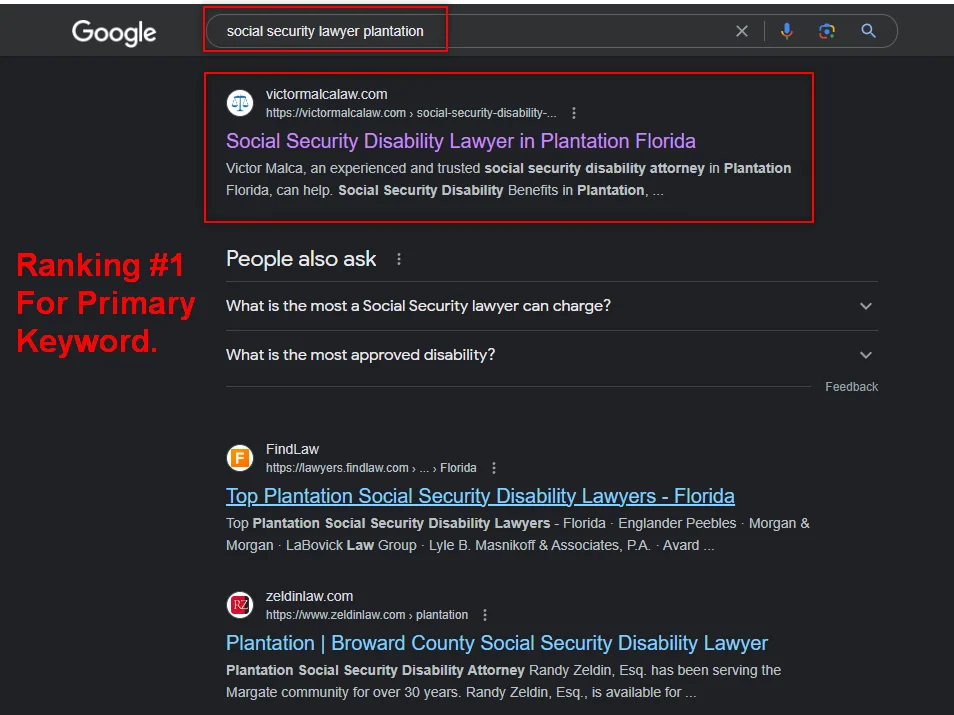Start voice search with microphone icon

click(787, 31)
